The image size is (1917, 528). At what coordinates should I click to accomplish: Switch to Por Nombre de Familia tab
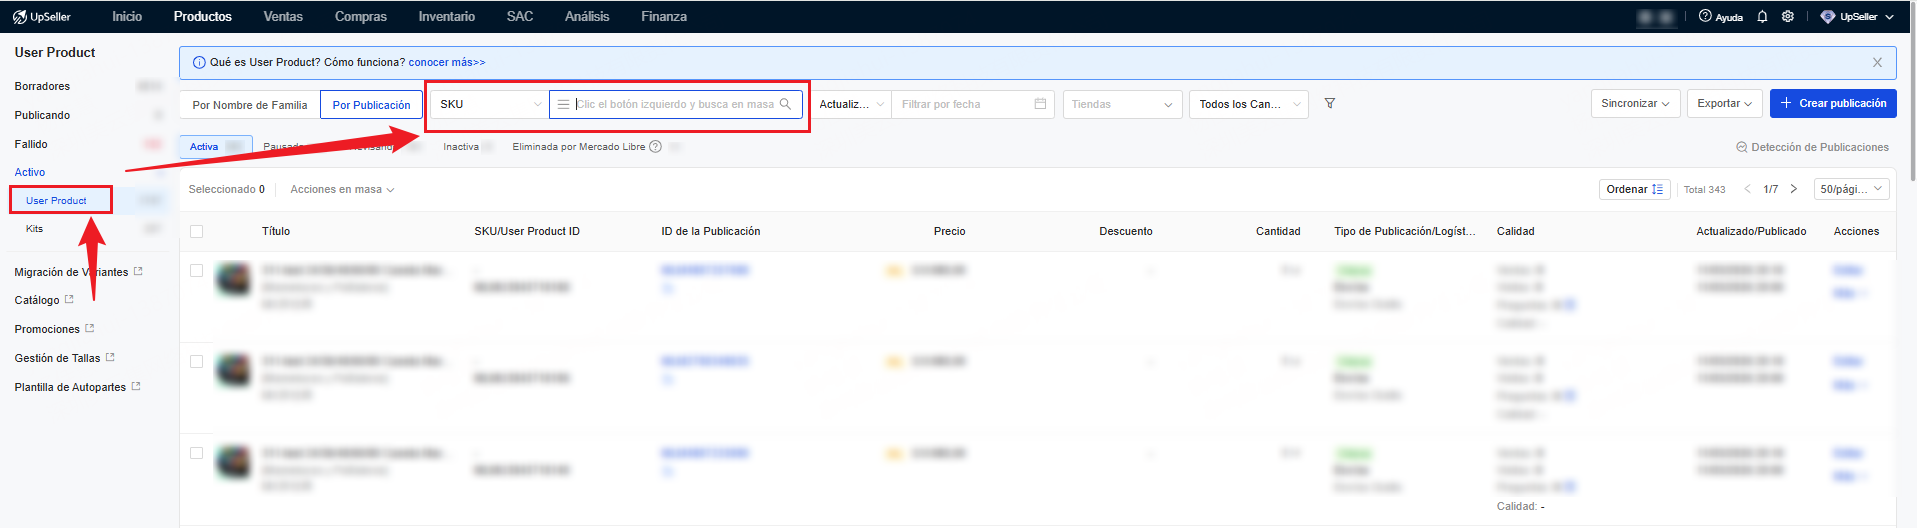250,105
